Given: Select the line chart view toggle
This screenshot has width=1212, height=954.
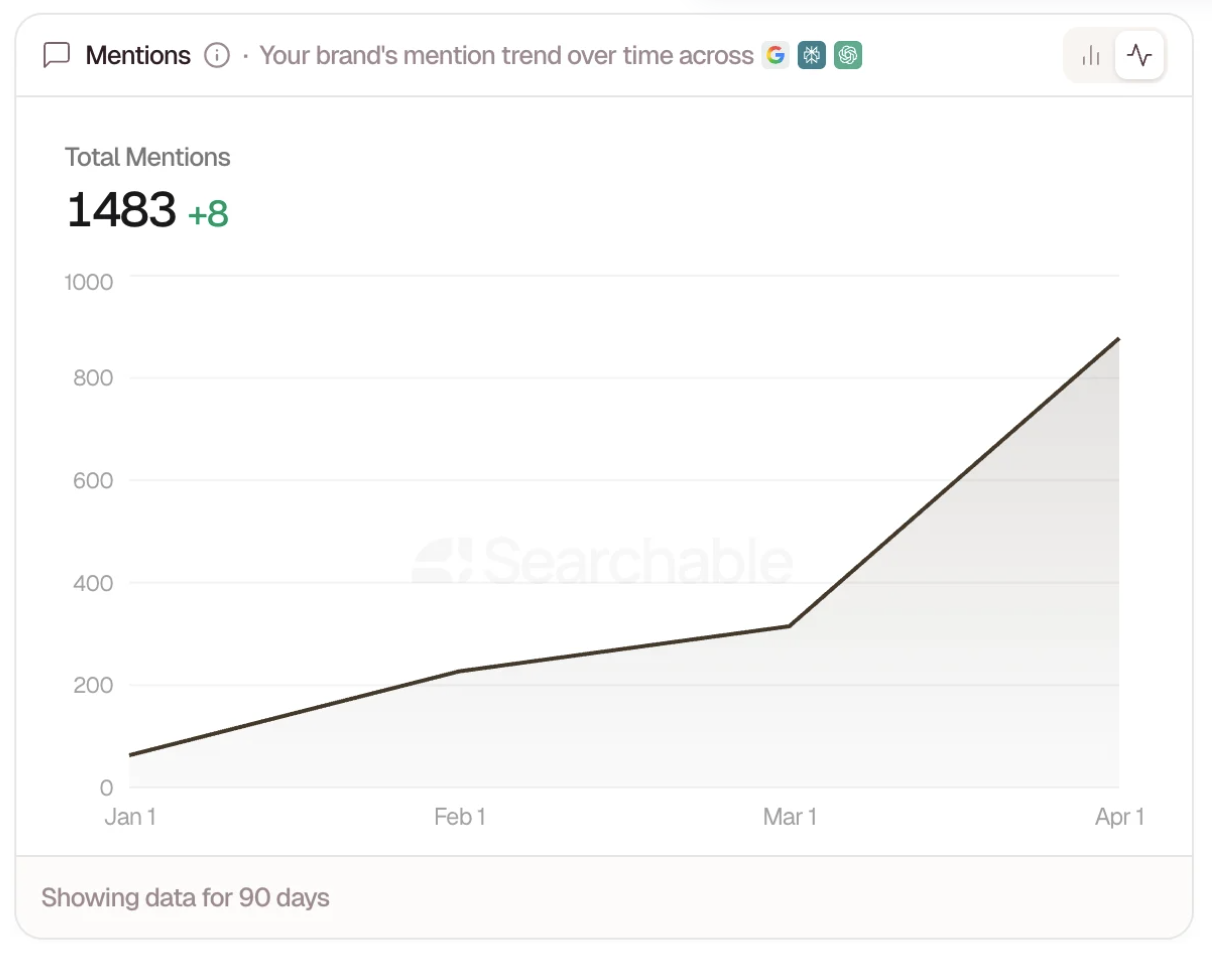Looking at the screenshot, I should coord(1139,55).
